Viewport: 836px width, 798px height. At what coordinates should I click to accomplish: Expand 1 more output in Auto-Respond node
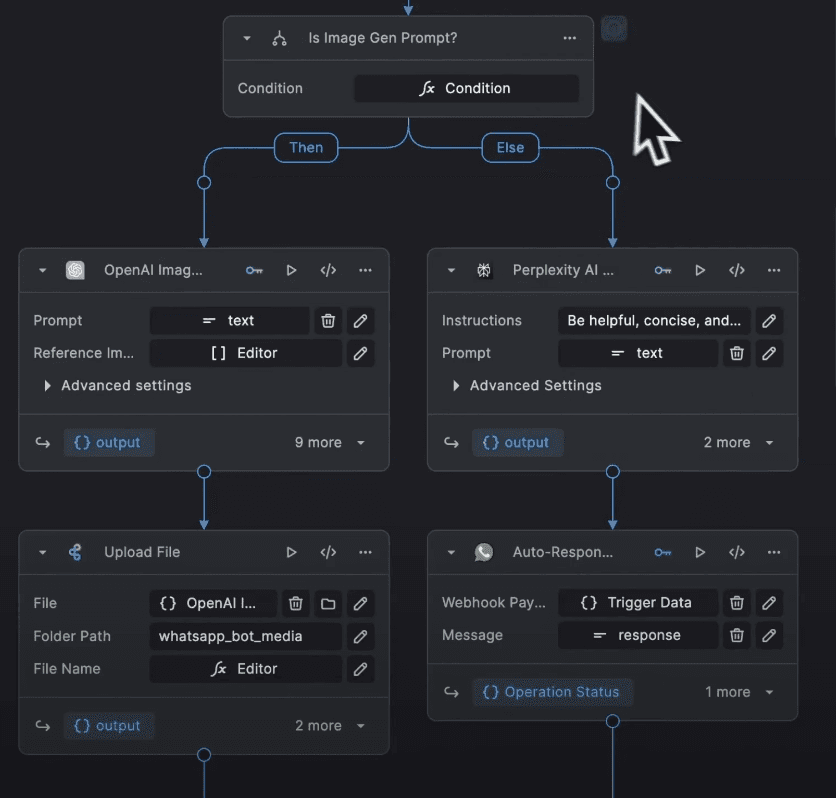(x=739, y=692)
